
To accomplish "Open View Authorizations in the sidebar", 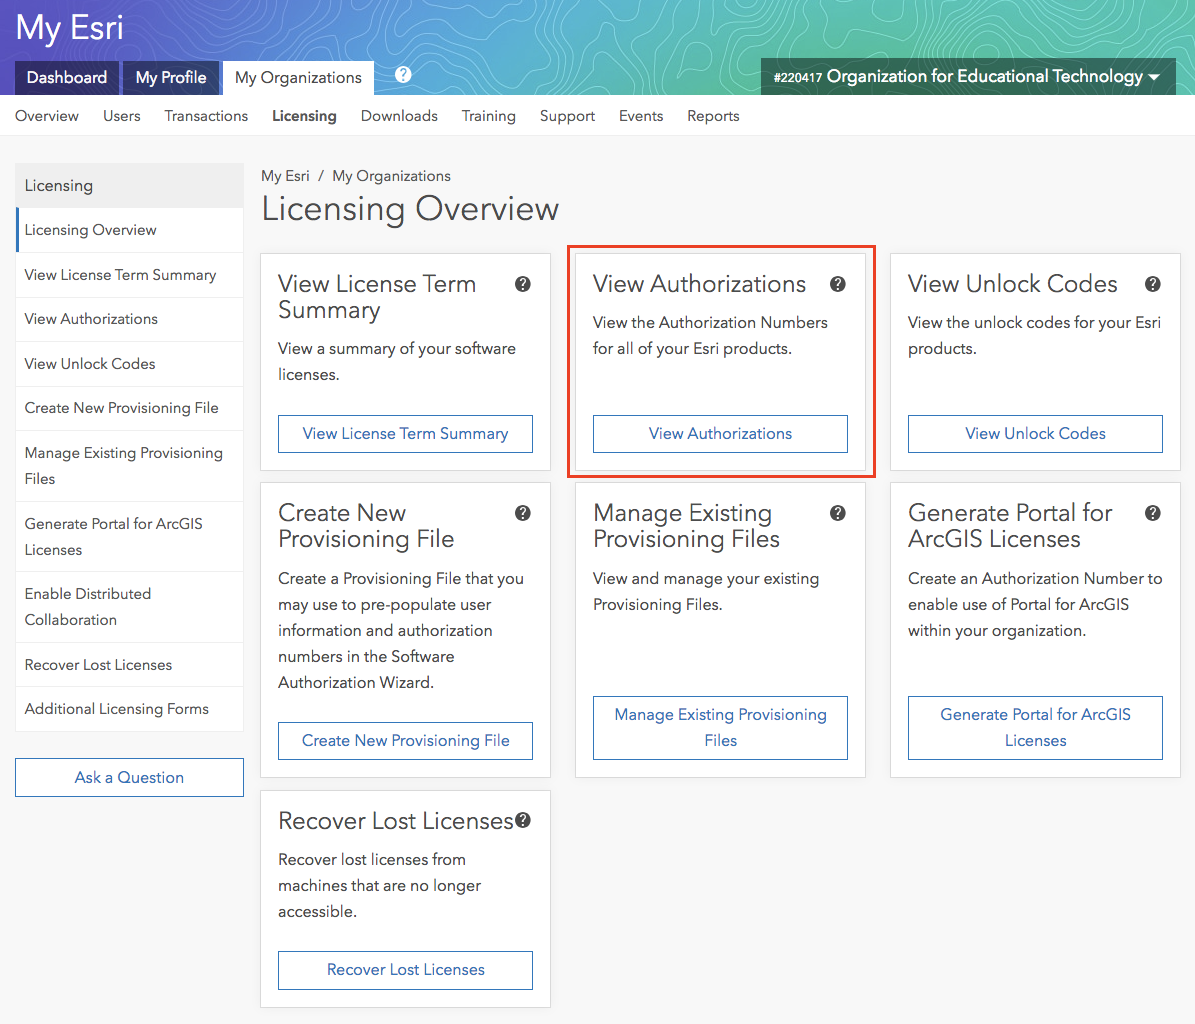I will click(130, 319).
